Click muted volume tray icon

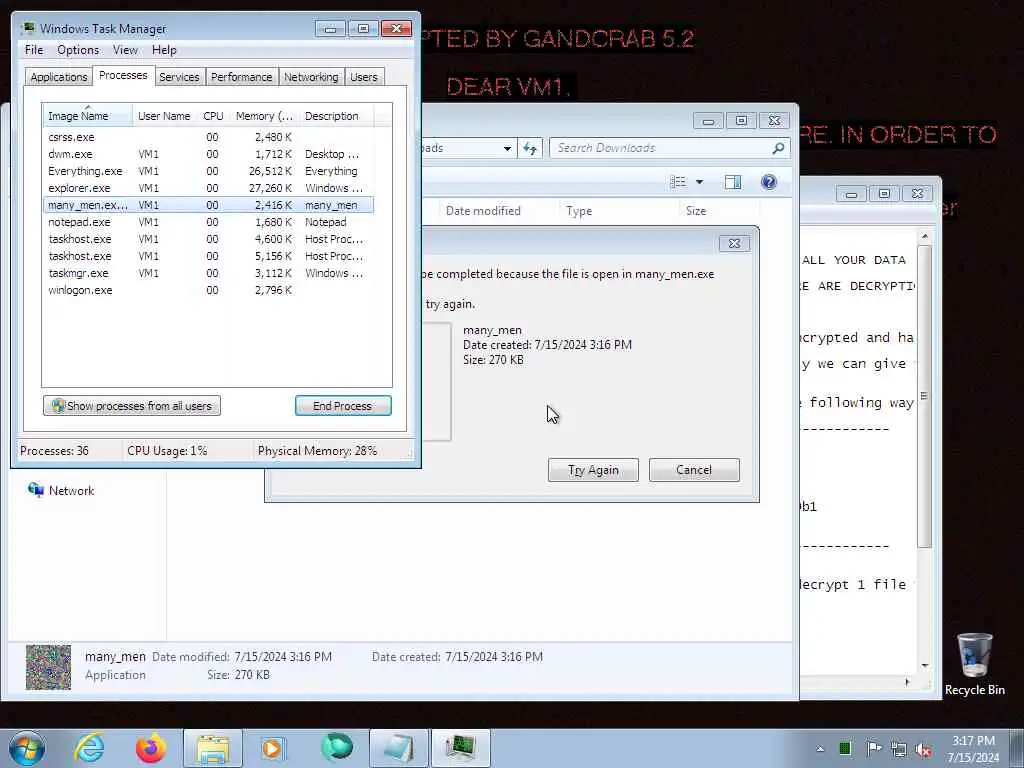coord(923,749)
